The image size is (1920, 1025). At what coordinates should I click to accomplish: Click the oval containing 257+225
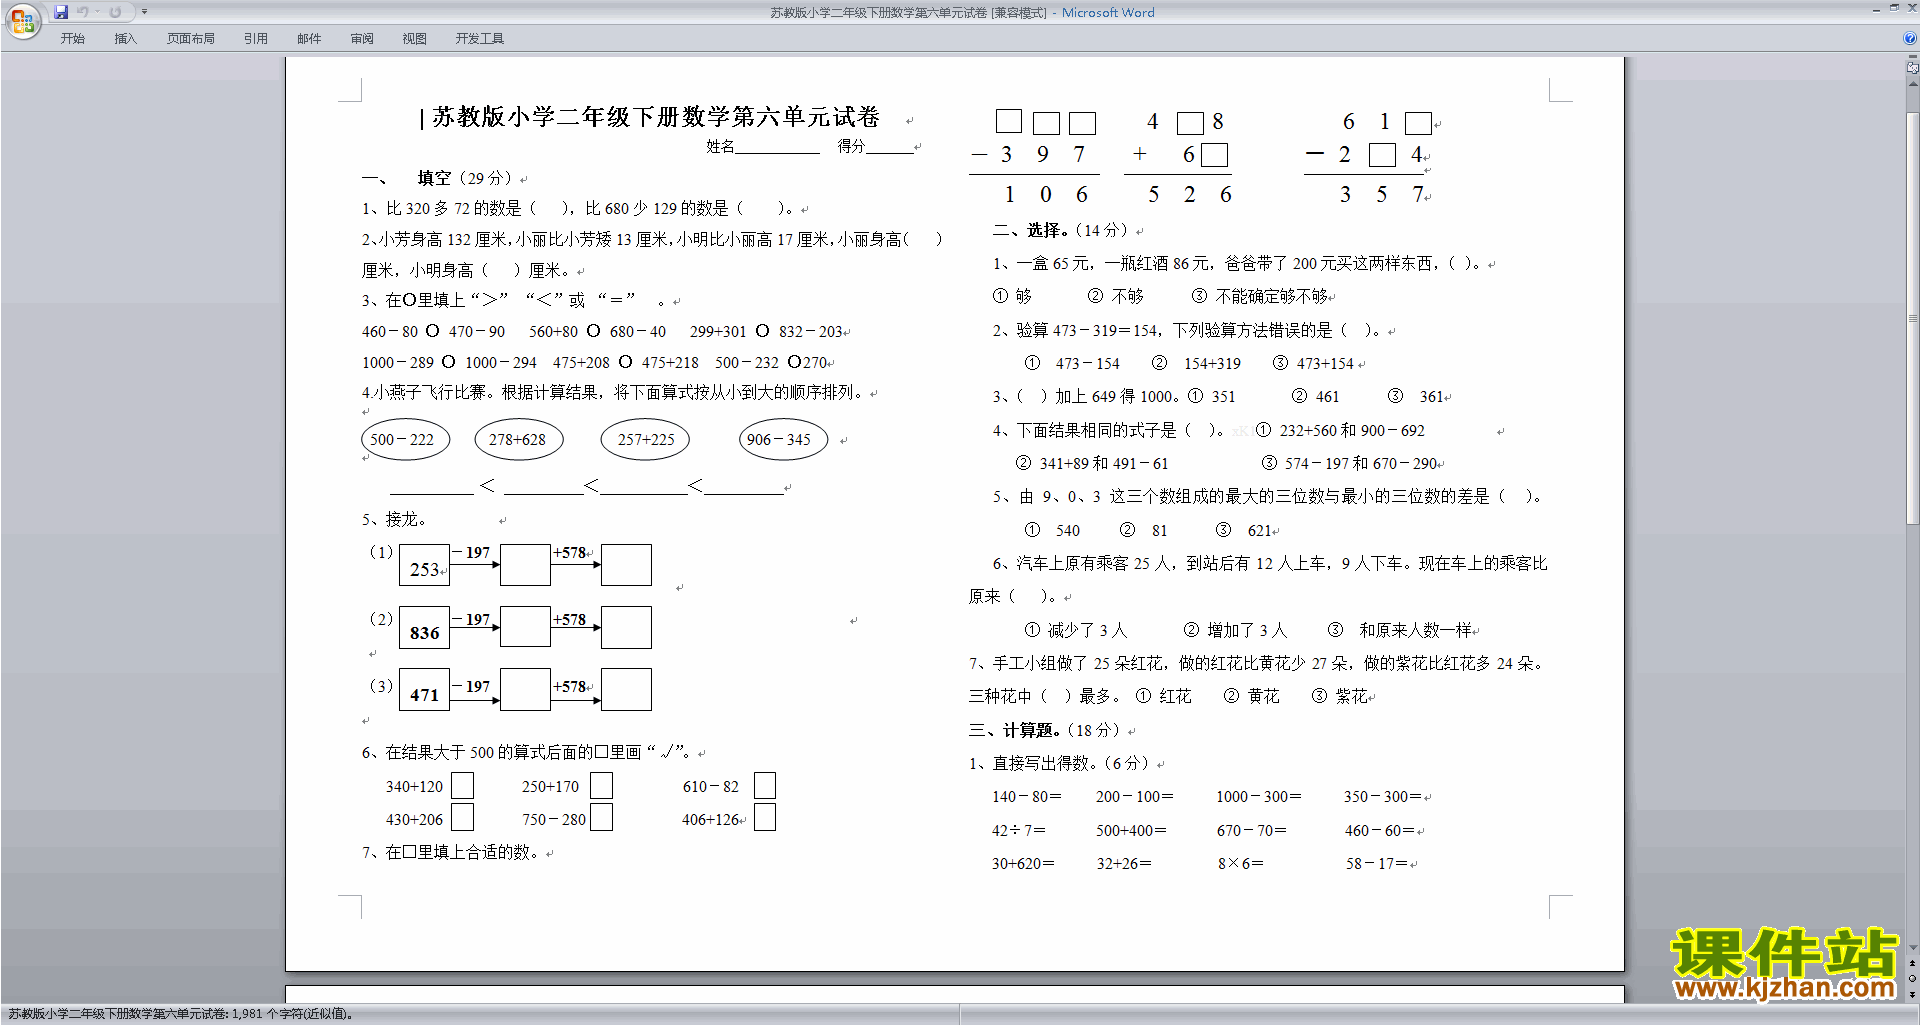coord(645,440)
